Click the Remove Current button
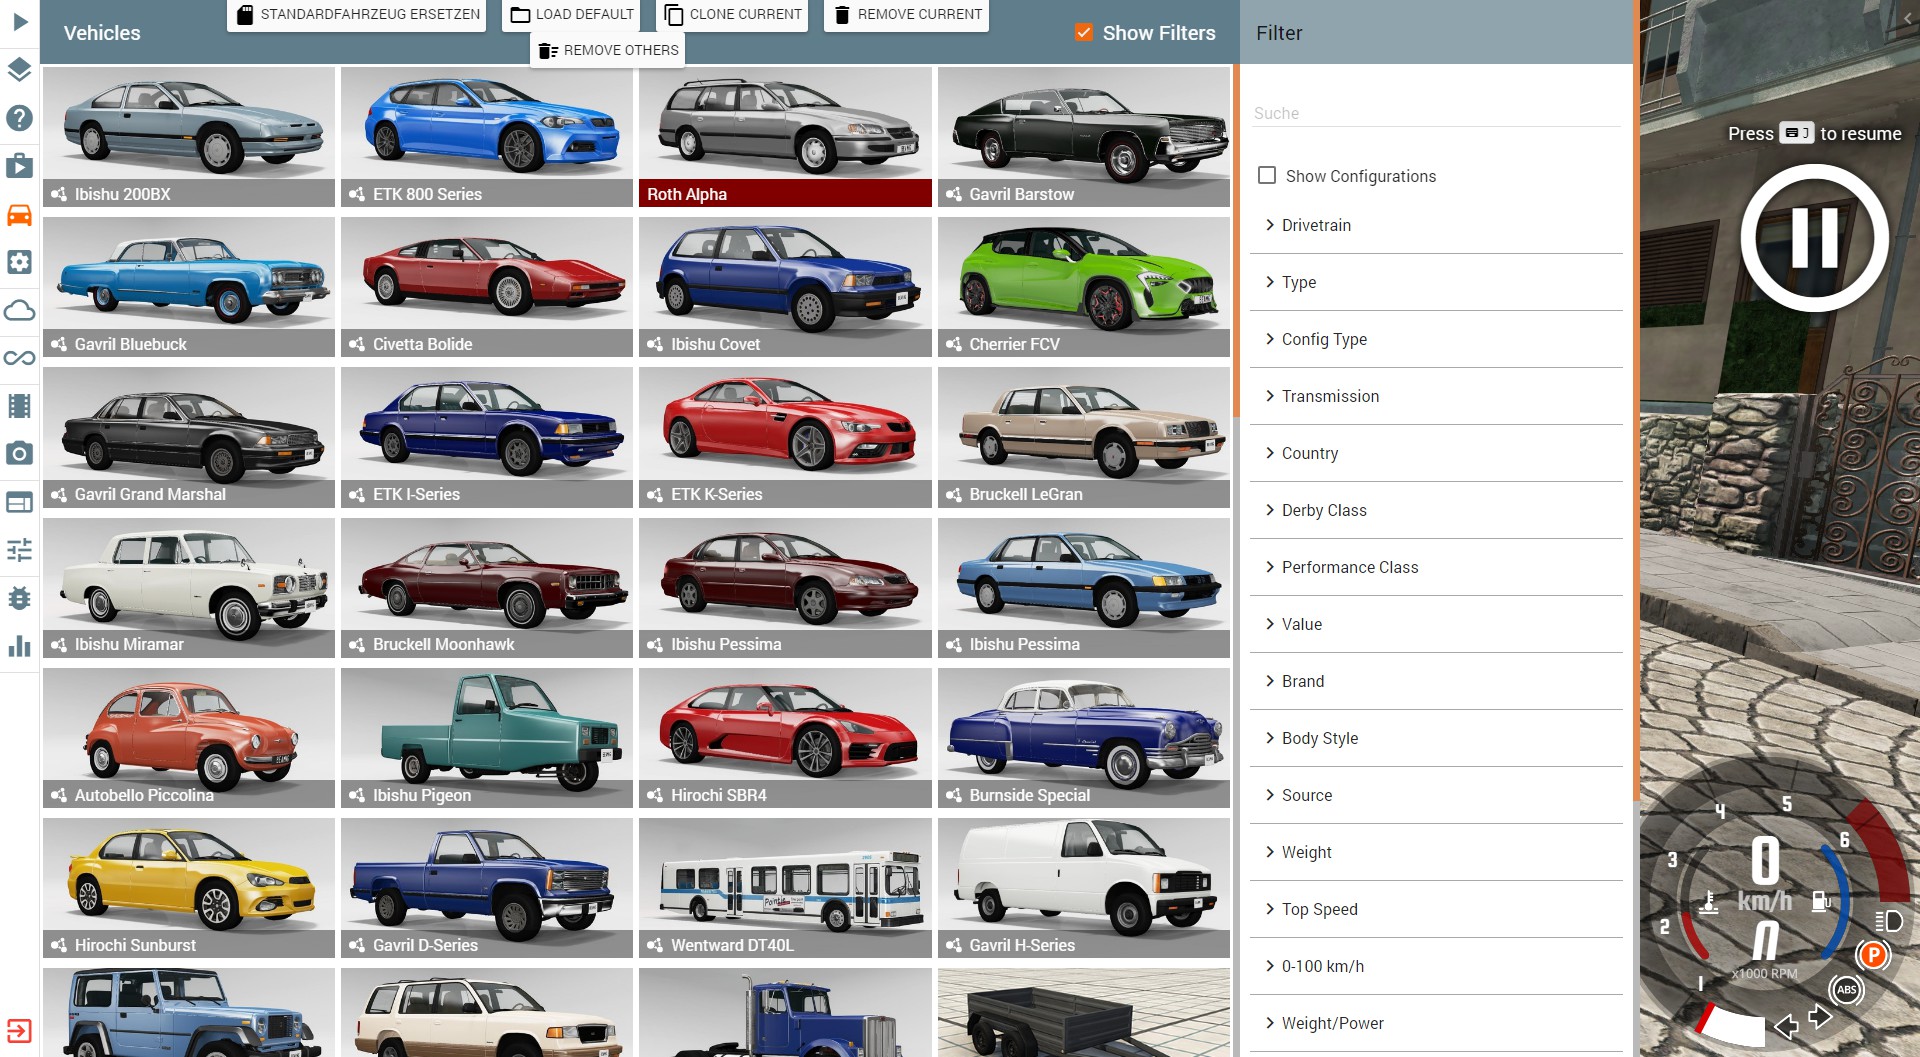 coord(907,15)
